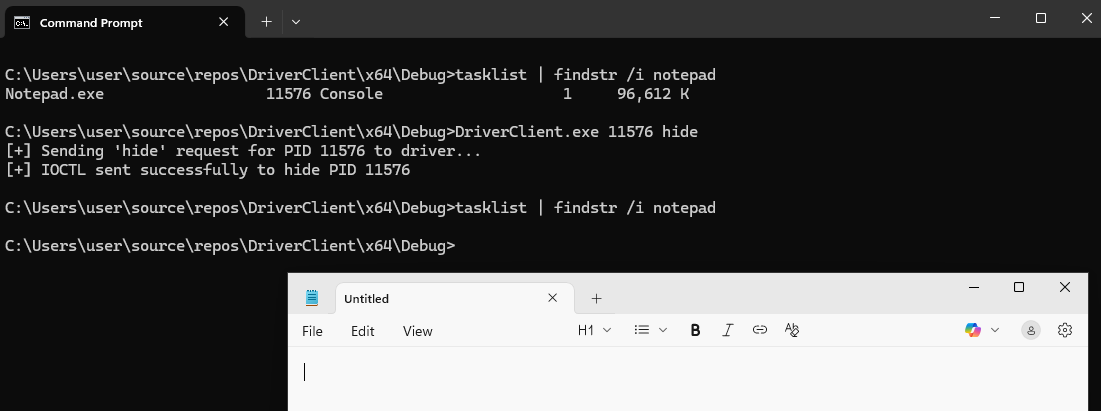Click the Copilot icon in Notepad
The width and height of the screenshot is (1101, 411).
click(972, 330)
